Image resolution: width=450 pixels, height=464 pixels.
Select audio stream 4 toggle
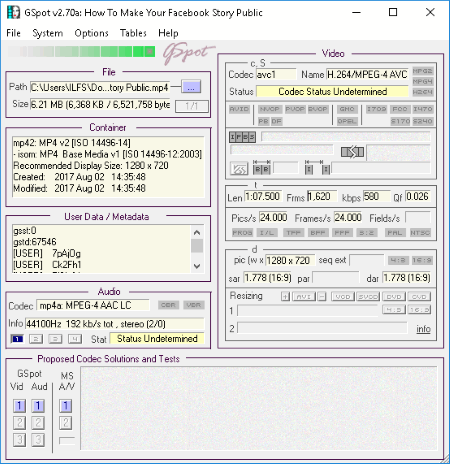tap(75, 339)
